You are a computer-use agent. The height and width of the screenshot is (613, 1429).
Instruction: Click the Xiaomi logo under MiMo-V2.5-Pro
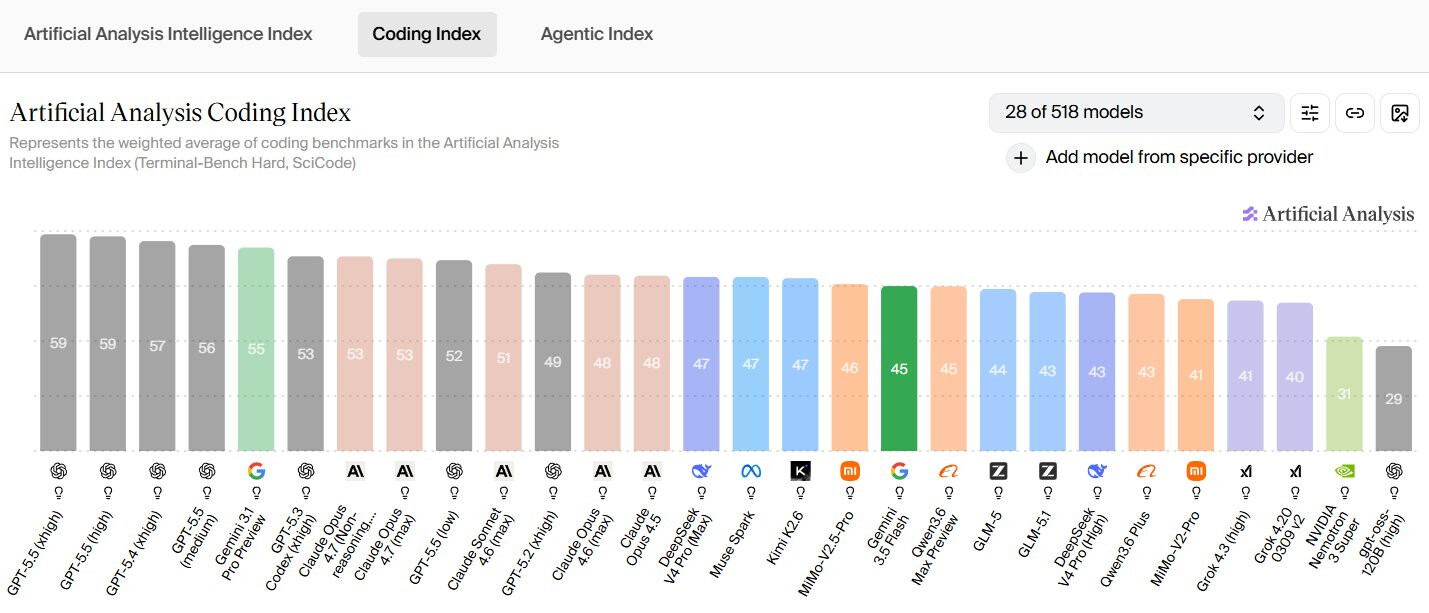click(x=850, y=470)
